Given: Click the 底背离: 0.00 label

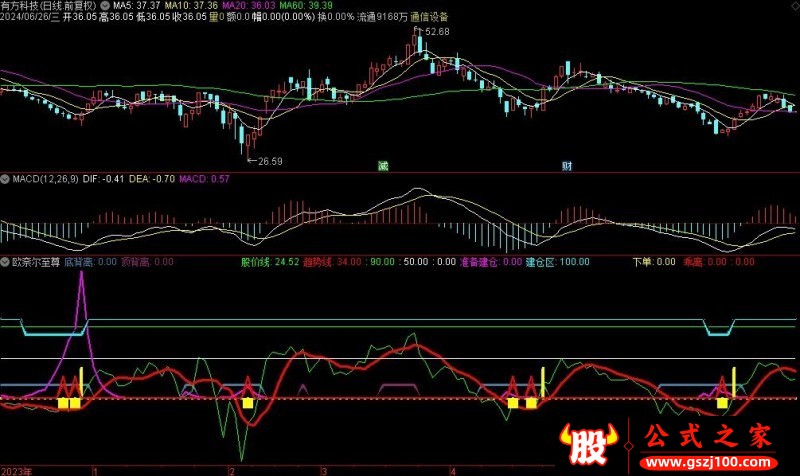Looking at the screenshot, I should click(x=90, y=262).
